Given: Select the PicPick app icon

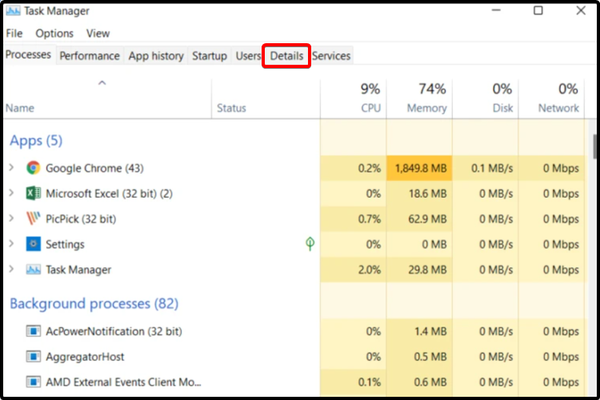Looking at the screenshot, I should 33,218.
